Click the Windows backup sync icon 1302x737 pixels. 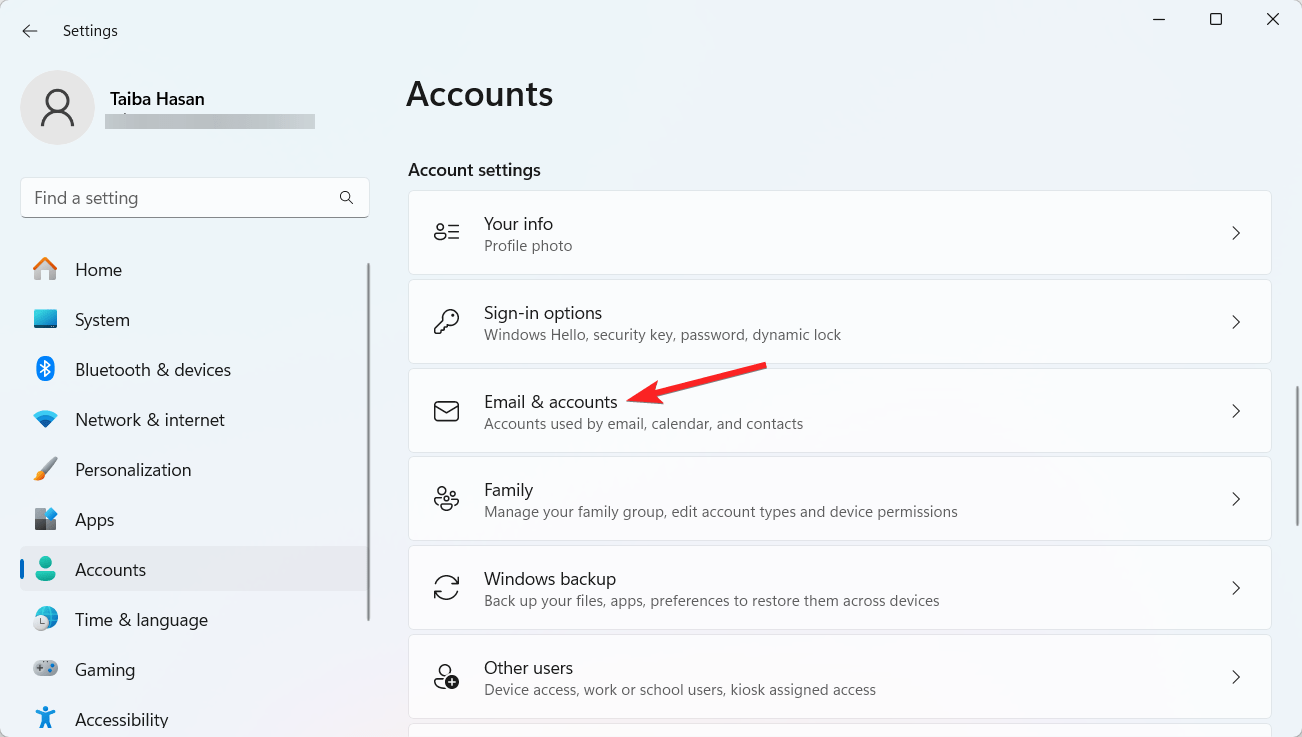(446, 588)
